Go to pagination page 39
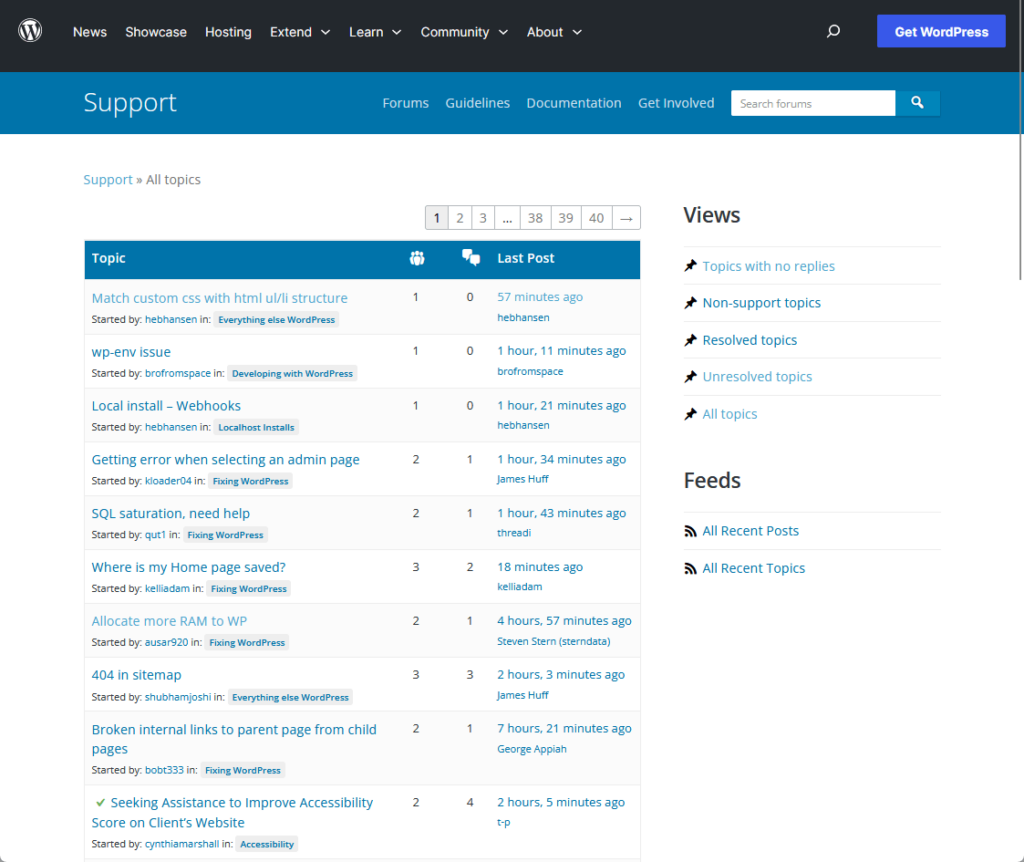The image size is (1024, 862). point(566,218)
